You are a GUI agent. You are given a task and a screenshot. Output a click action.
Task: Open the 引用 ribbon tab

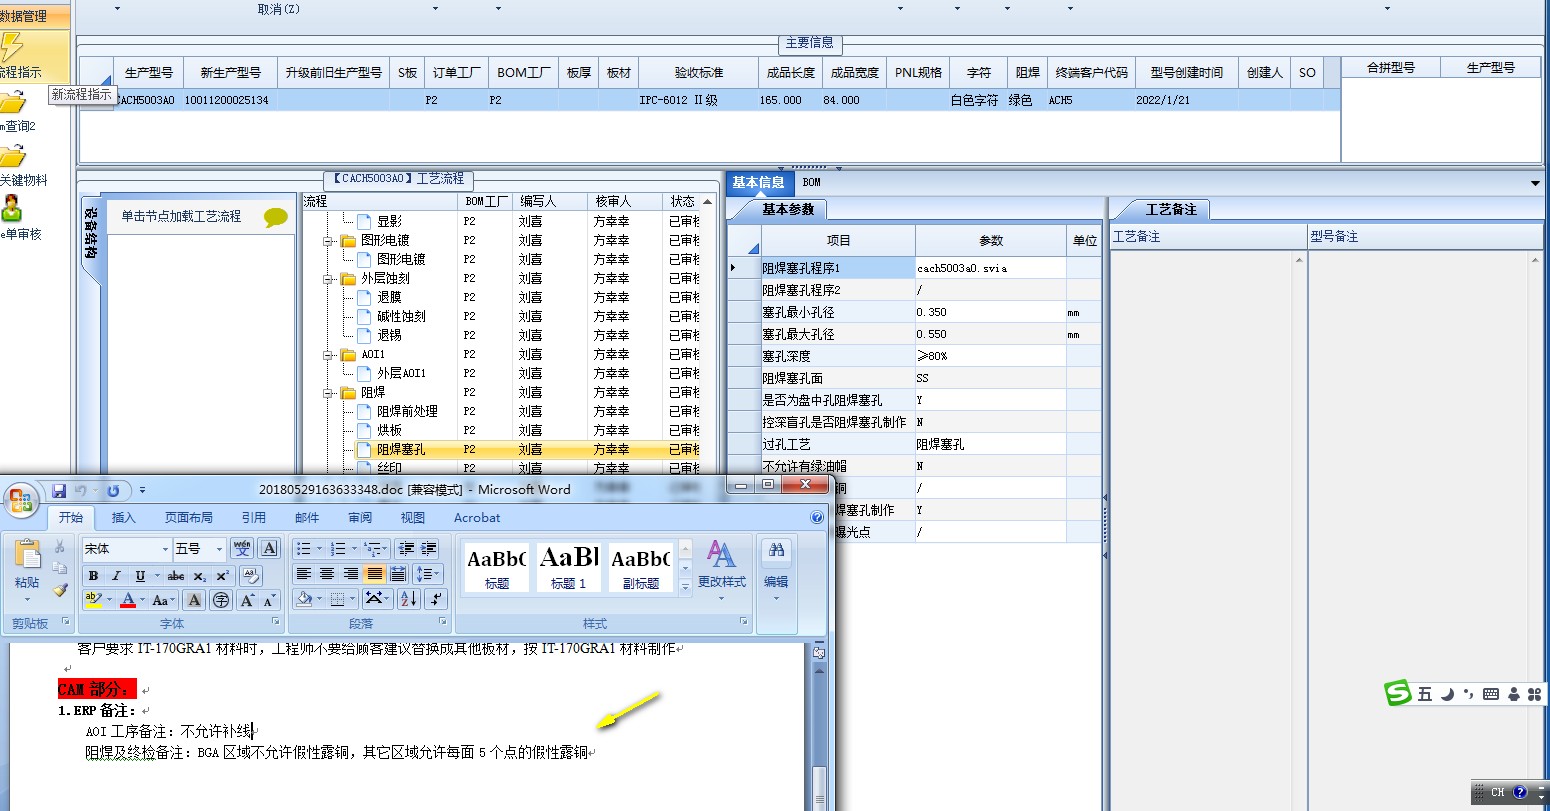tap(254, 517)
